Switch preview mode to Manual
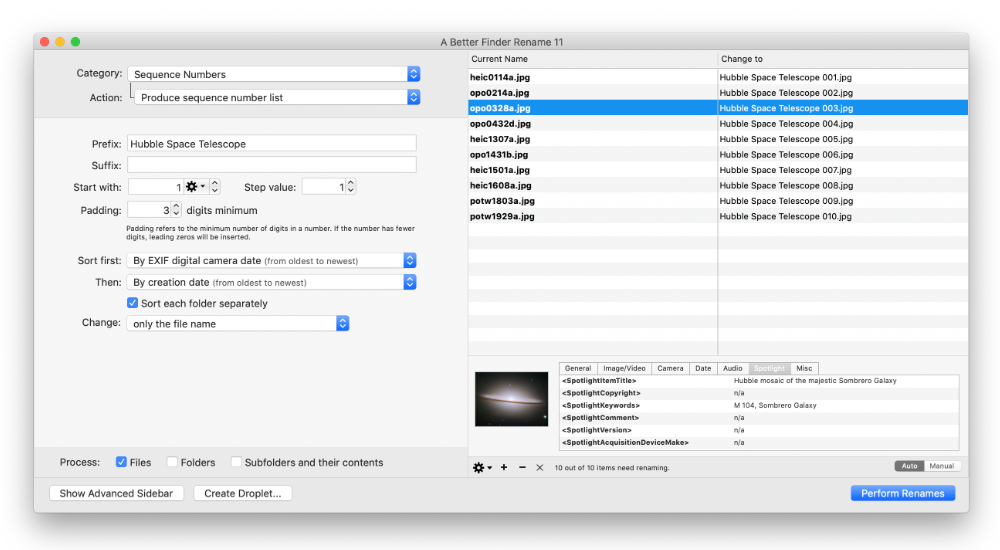The height and width of the screenshot is (550, 1000). click(942, 466)
